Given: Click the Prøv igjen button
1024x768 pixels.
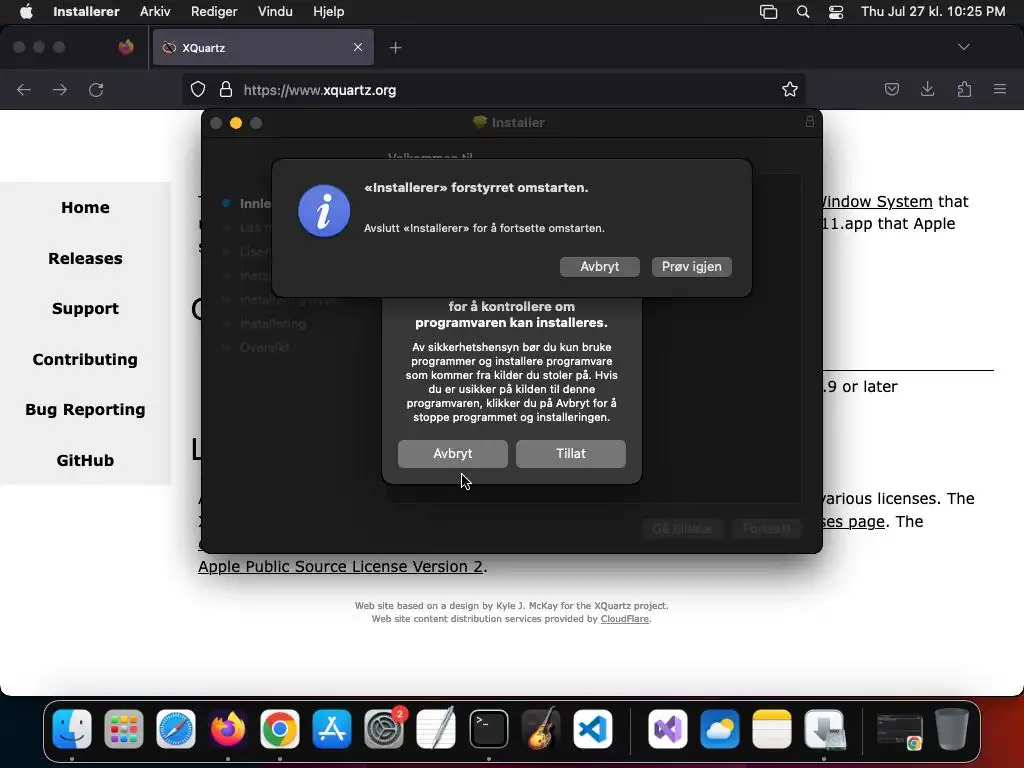Looking at the screenshot, I should pos(692,266).
